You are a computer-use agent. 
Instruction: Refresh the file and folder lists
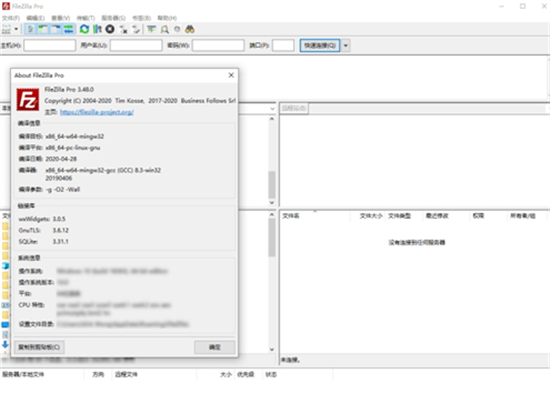(x=84, y=29)
